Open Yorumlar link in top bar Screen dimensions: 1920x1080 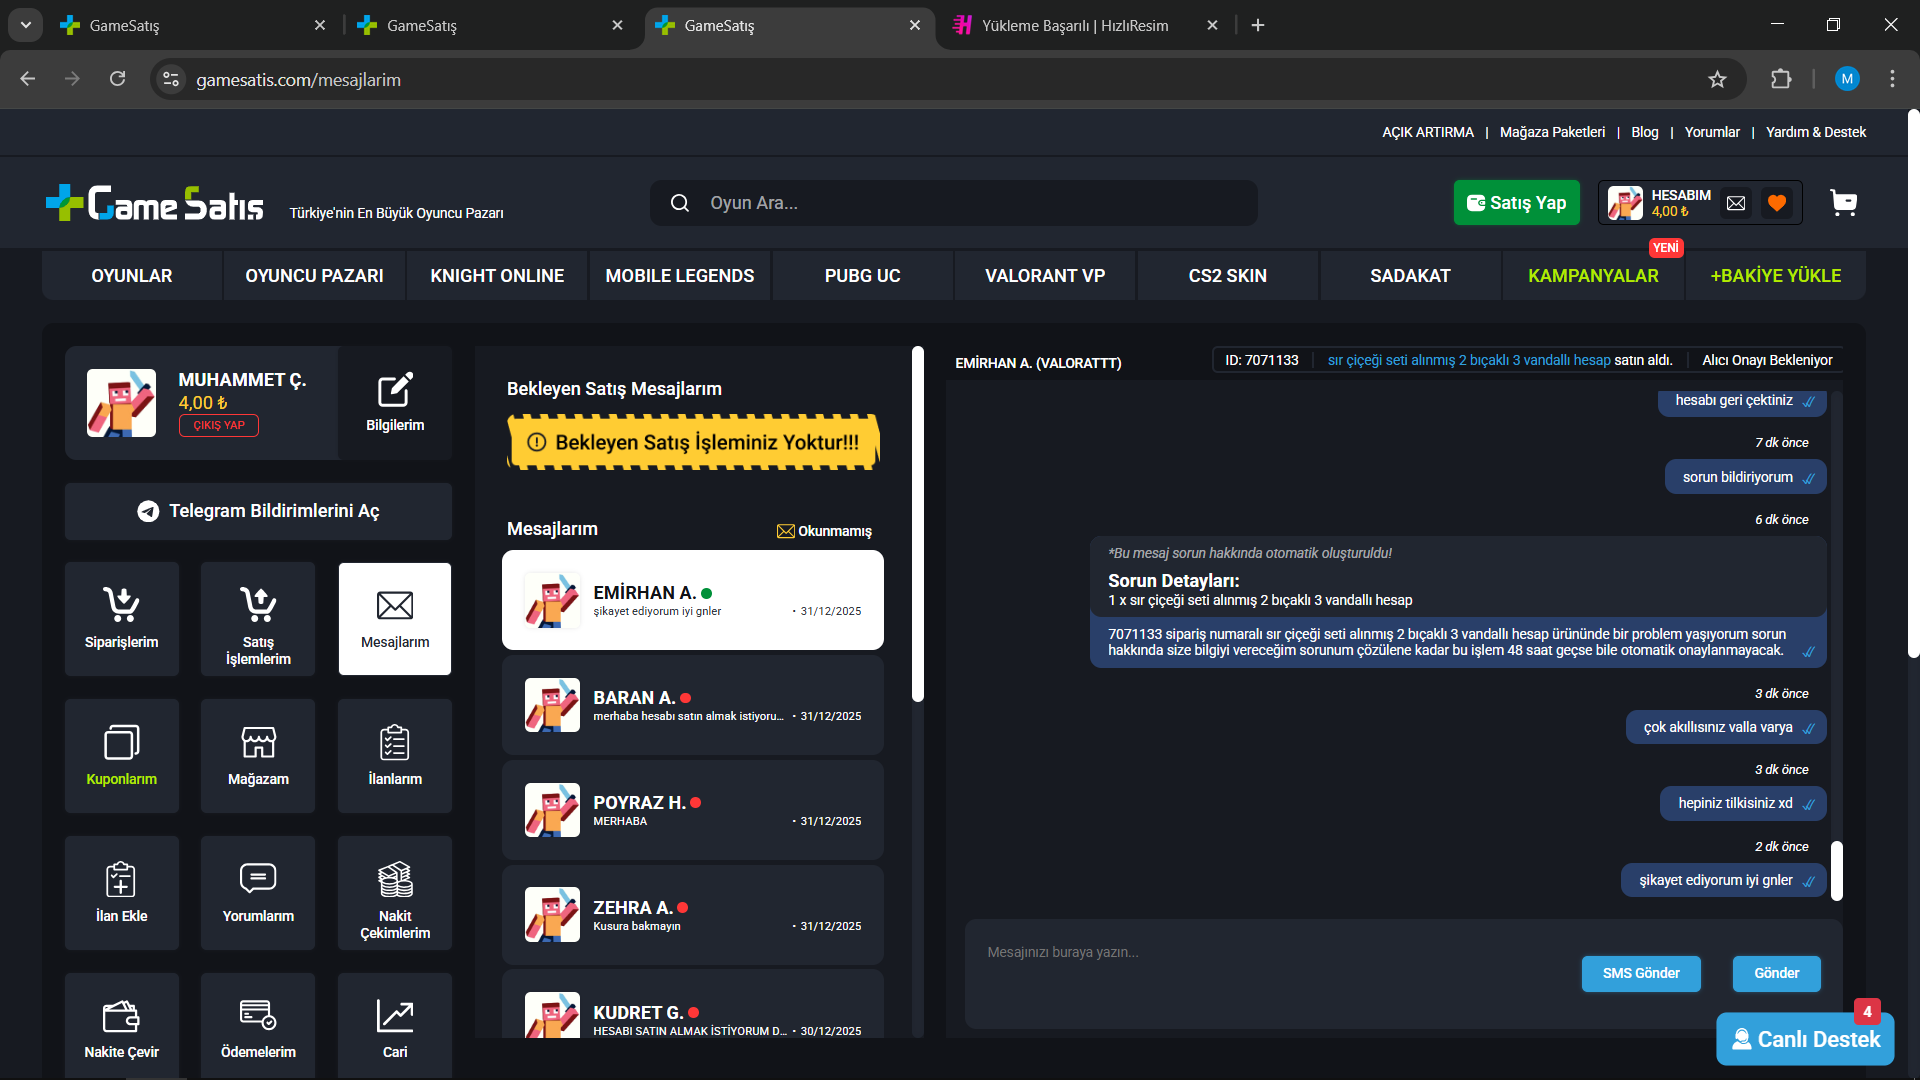pos(1712,132)
